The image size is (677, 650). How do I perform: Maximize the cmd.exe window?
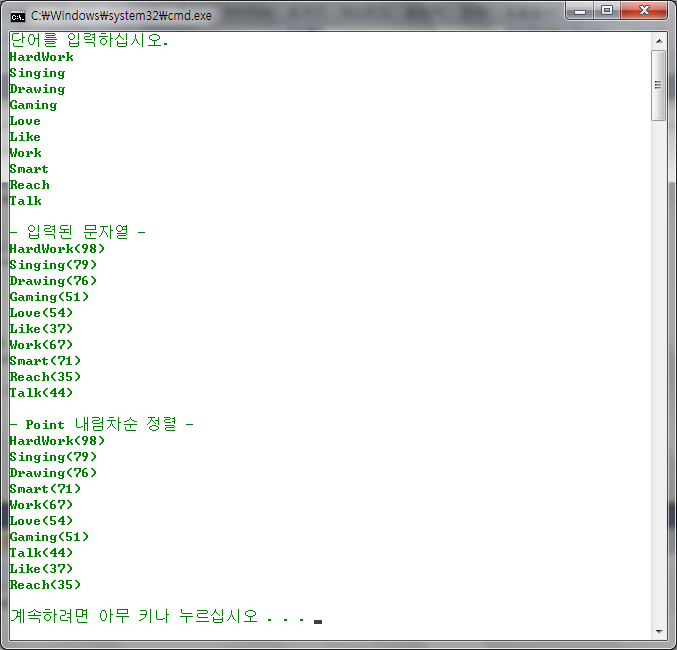click(607, 10)
